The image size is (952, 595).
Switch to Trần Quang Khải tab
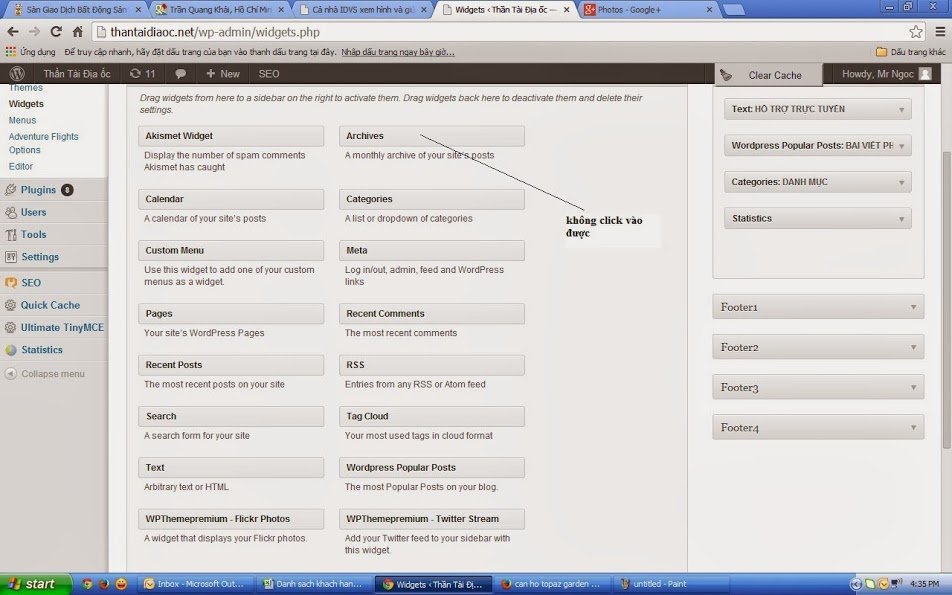[x=219, y=10]
